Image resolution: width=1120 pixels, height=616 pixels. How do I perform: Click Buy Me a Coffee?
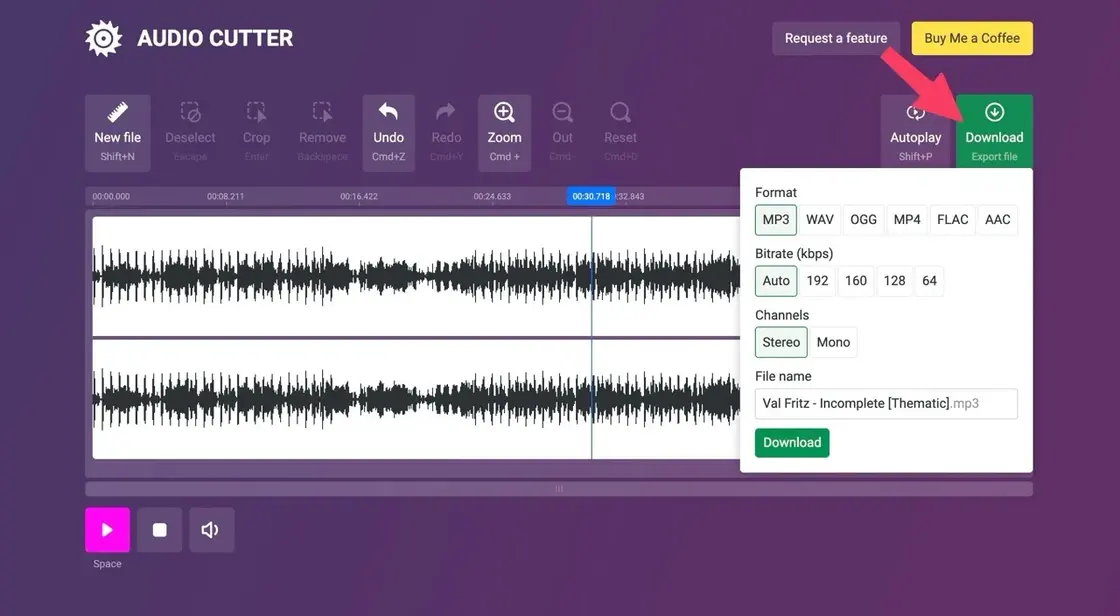tap(972, 39)
